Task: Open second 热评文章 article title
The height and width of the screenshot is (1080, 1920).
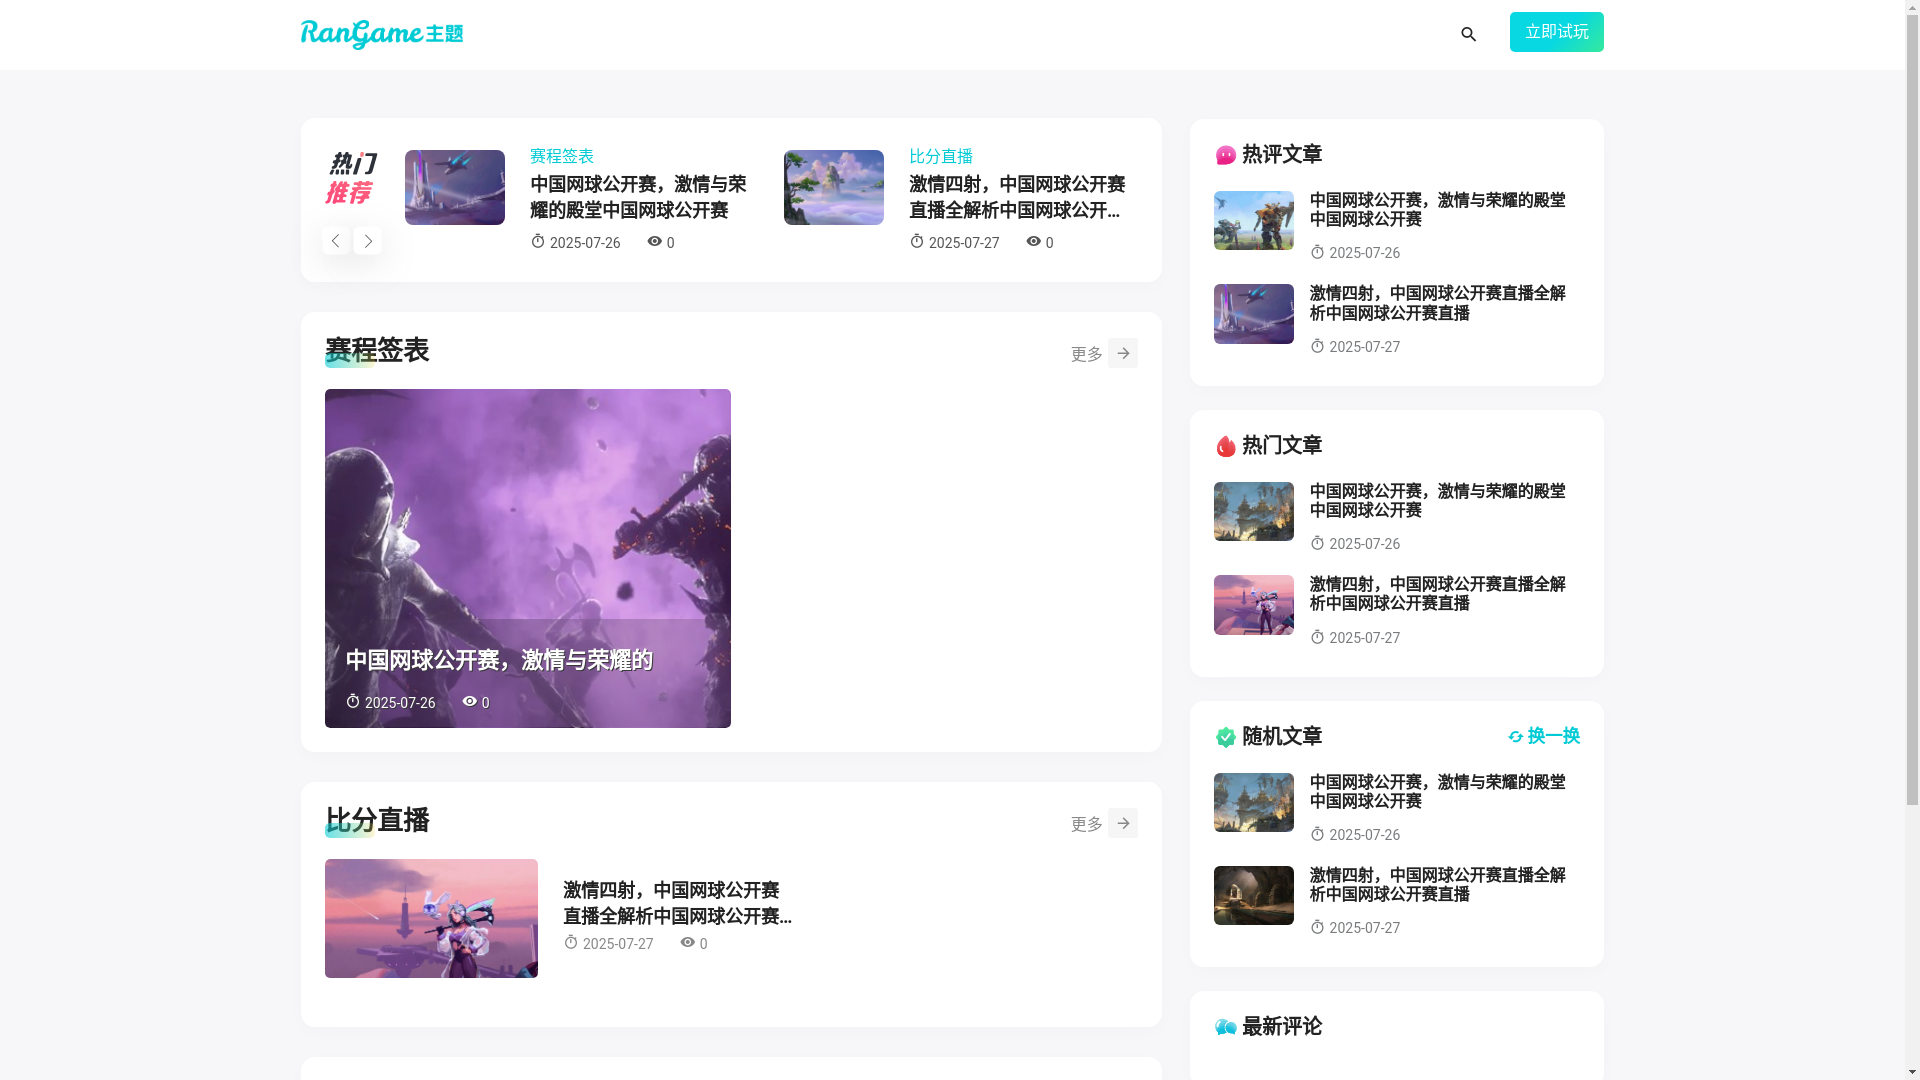Action: point(1437,303)
